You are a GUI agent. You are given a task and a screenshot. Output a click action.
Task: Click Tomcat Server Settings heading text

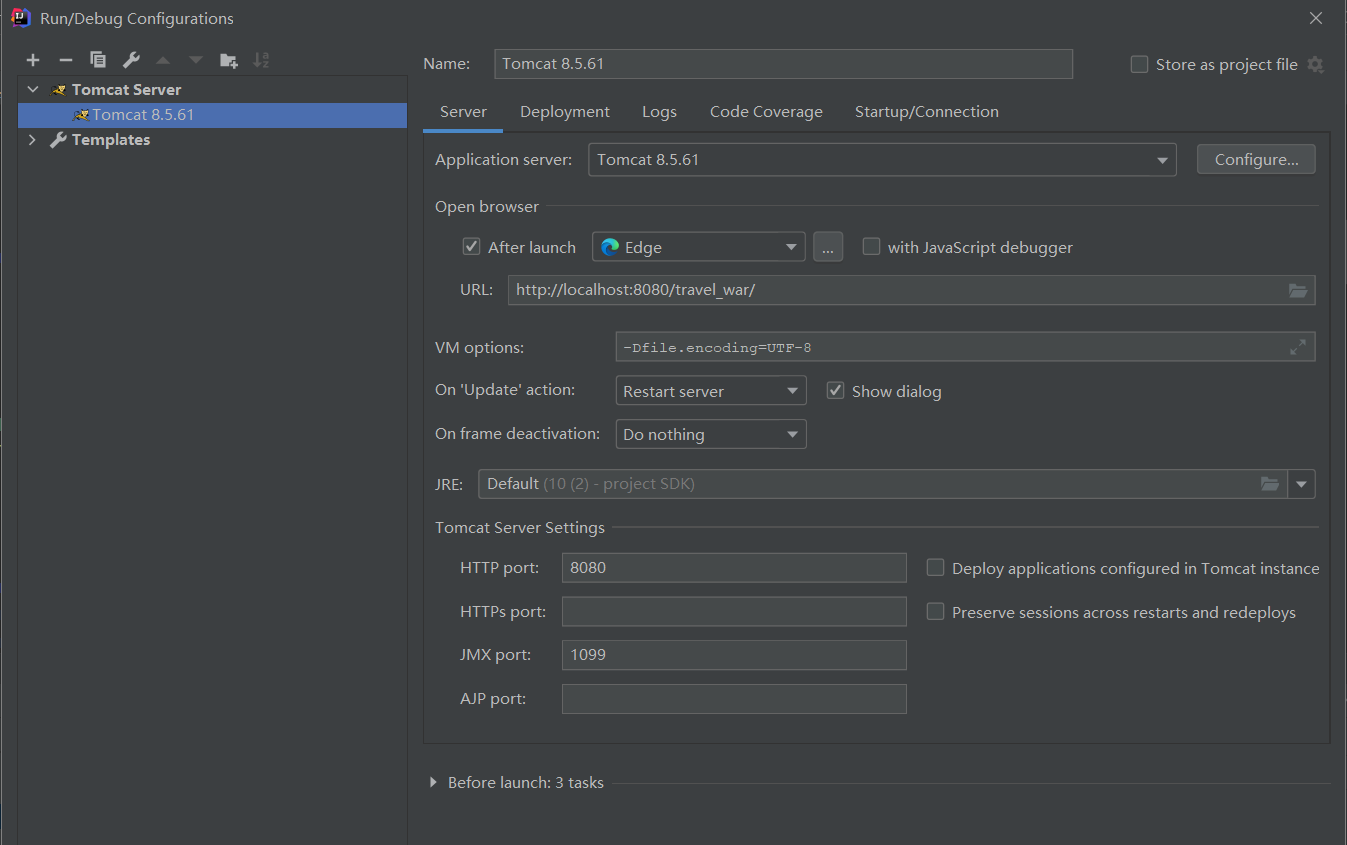click(x=520, y=528)
